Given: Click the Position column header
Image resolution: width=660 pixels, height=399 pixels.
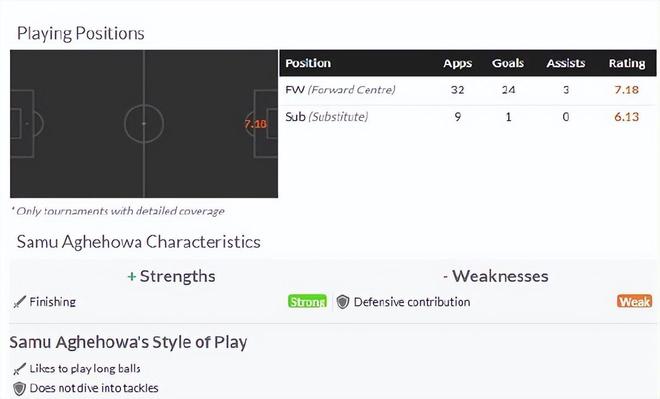Looking at the screenshot, I should 308,63.
